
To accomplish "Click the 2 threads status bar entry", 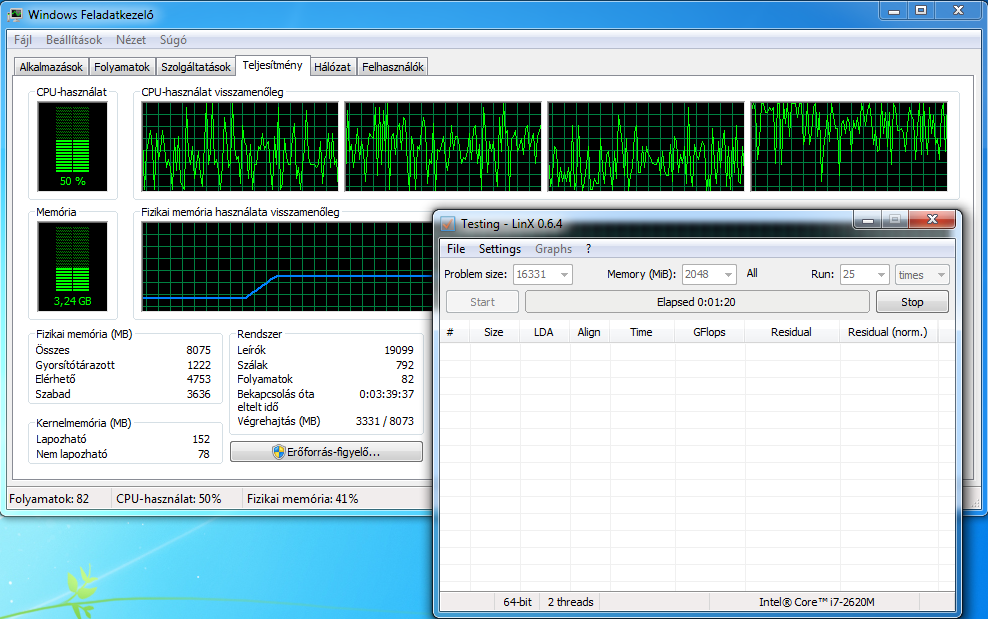I will (570, 602).
